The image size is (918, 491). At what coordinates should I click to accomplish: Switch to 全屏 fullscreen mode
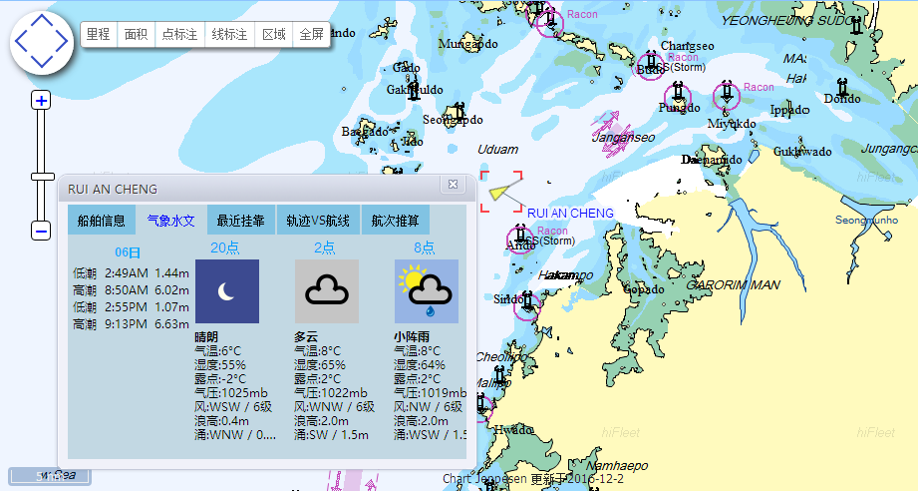pyautogui.click(x=312, y=34)
